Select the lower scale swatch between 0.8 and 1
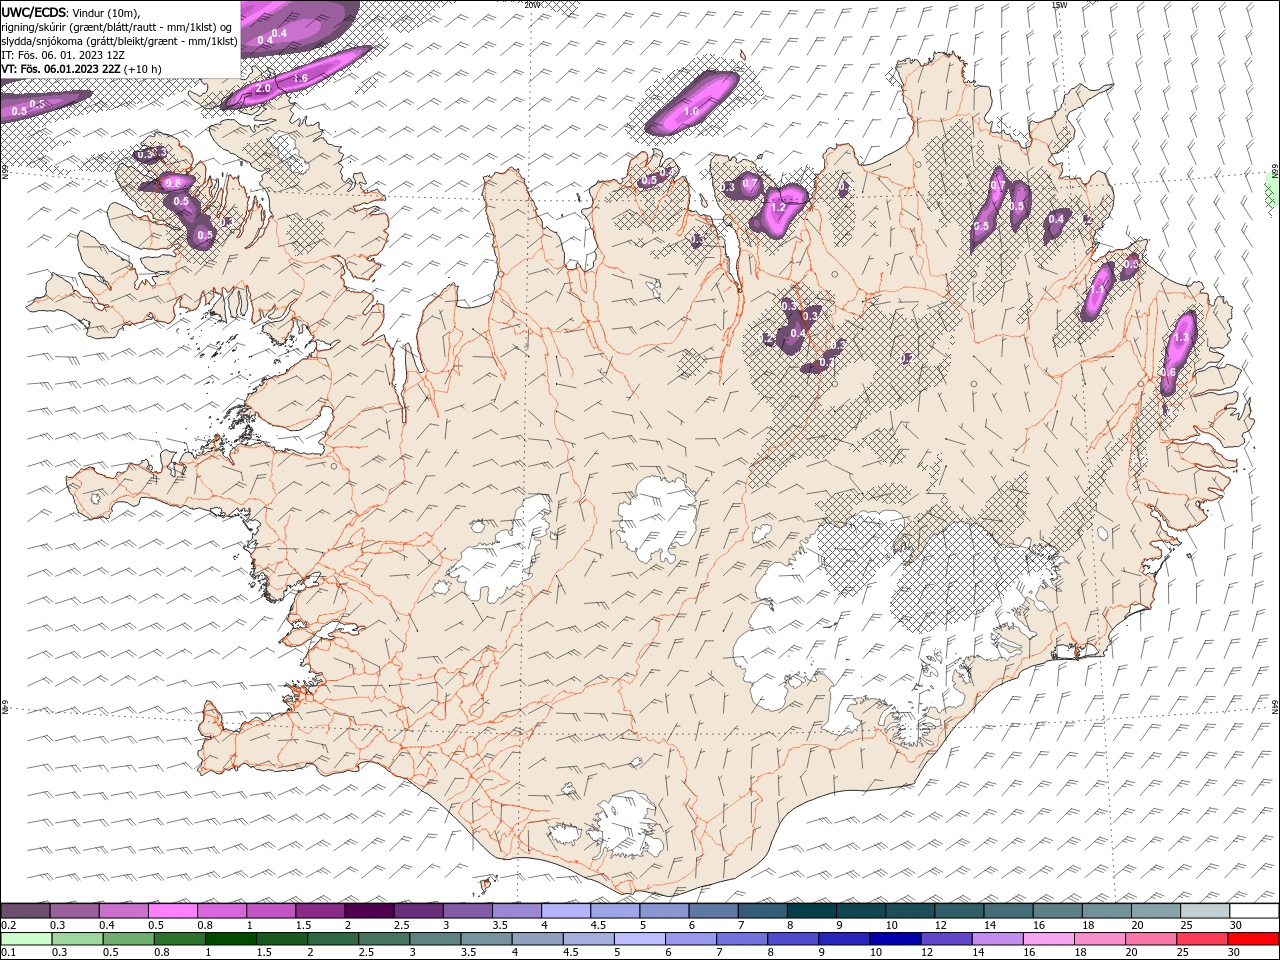 [179, 939]
